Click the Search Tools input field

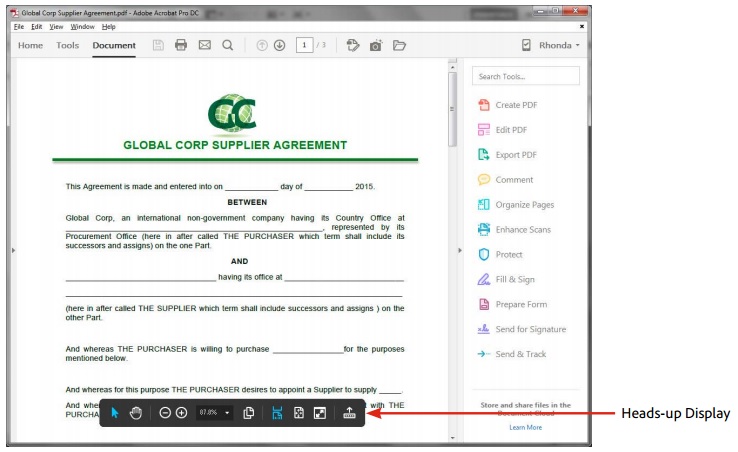(x=525, y=76)
